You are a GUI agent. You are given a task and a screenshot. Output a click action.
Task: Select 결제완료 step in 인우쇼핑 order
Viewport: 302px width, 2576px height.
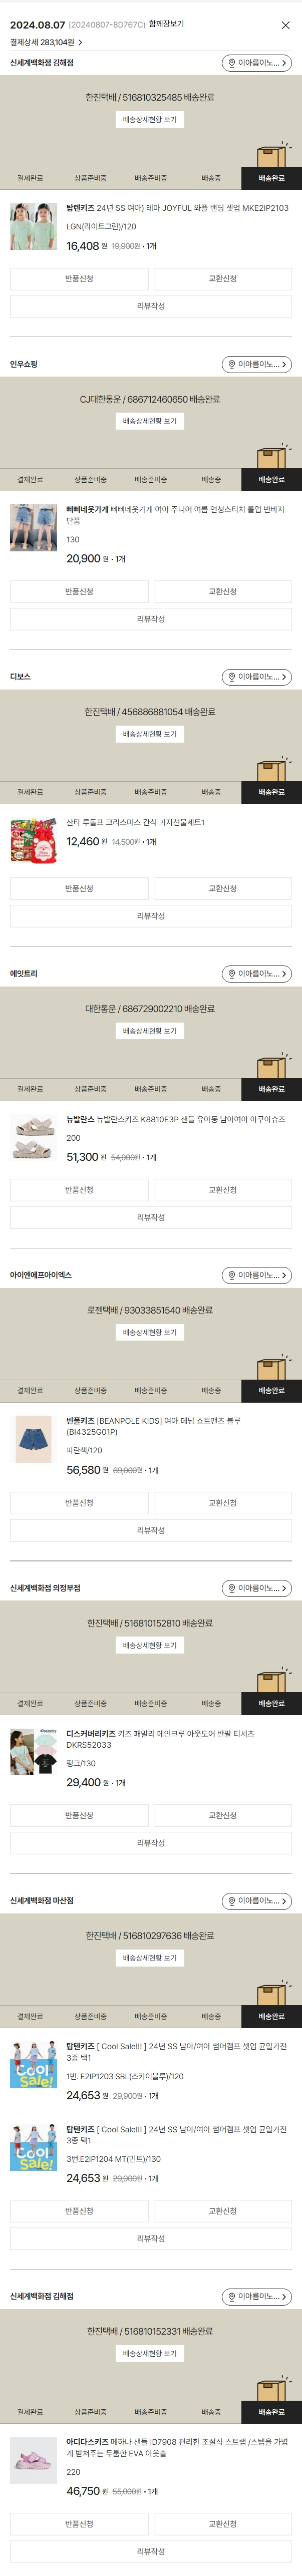[x=30, y=480]
